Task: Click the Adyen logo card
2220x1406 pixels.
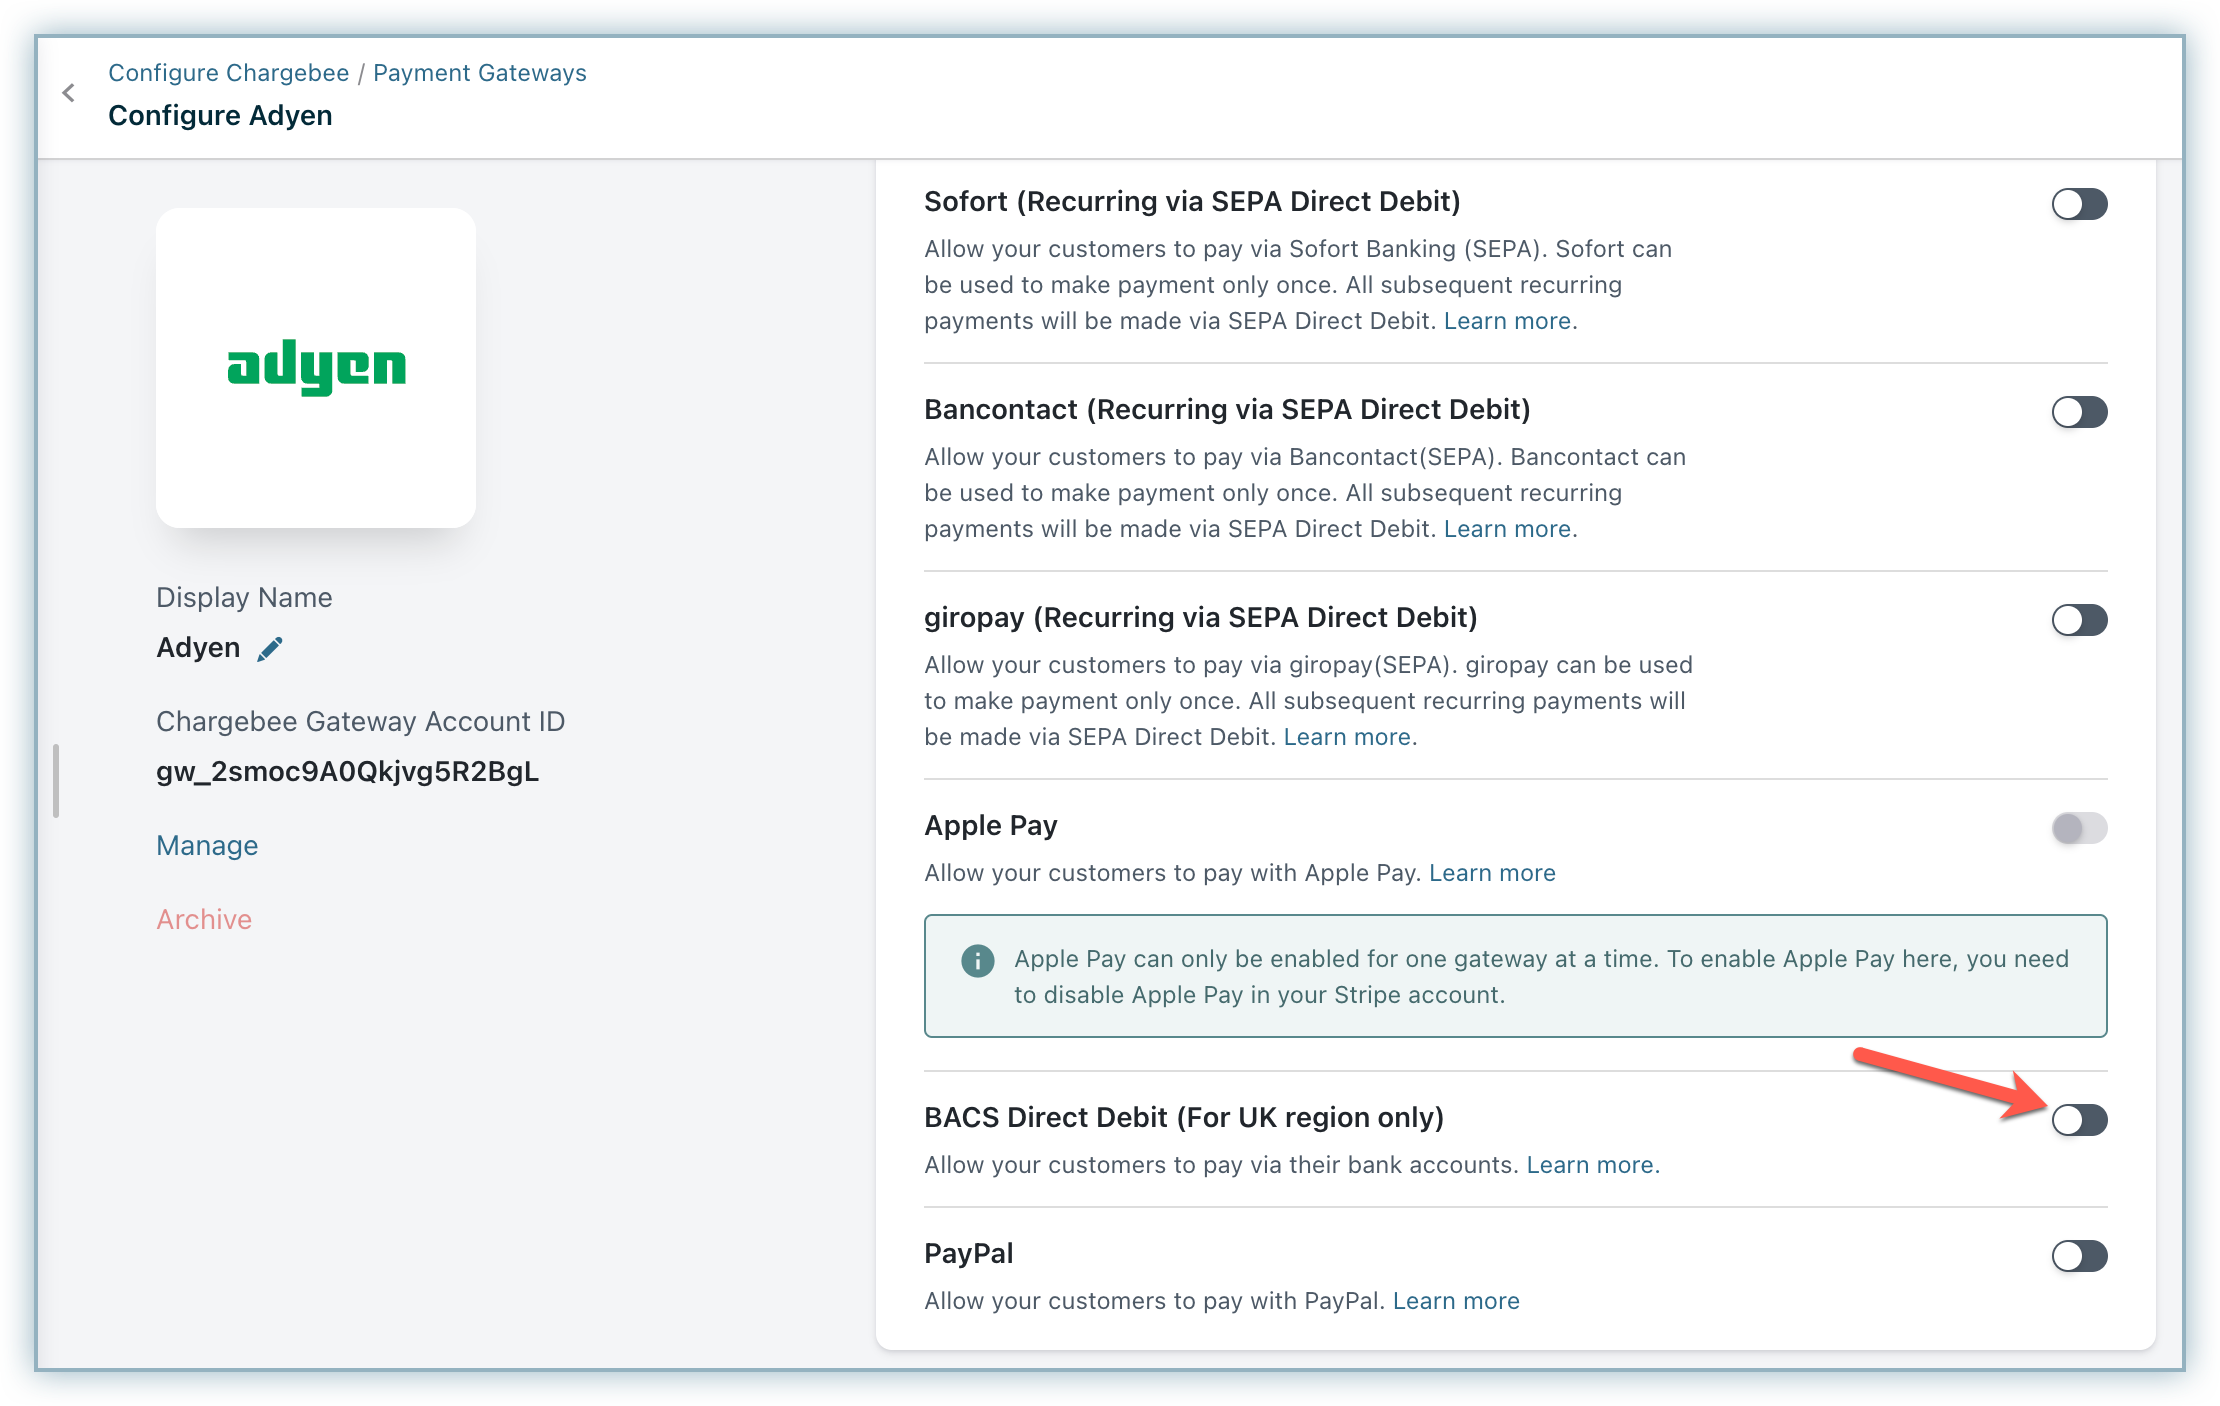Action: [316, 368]
